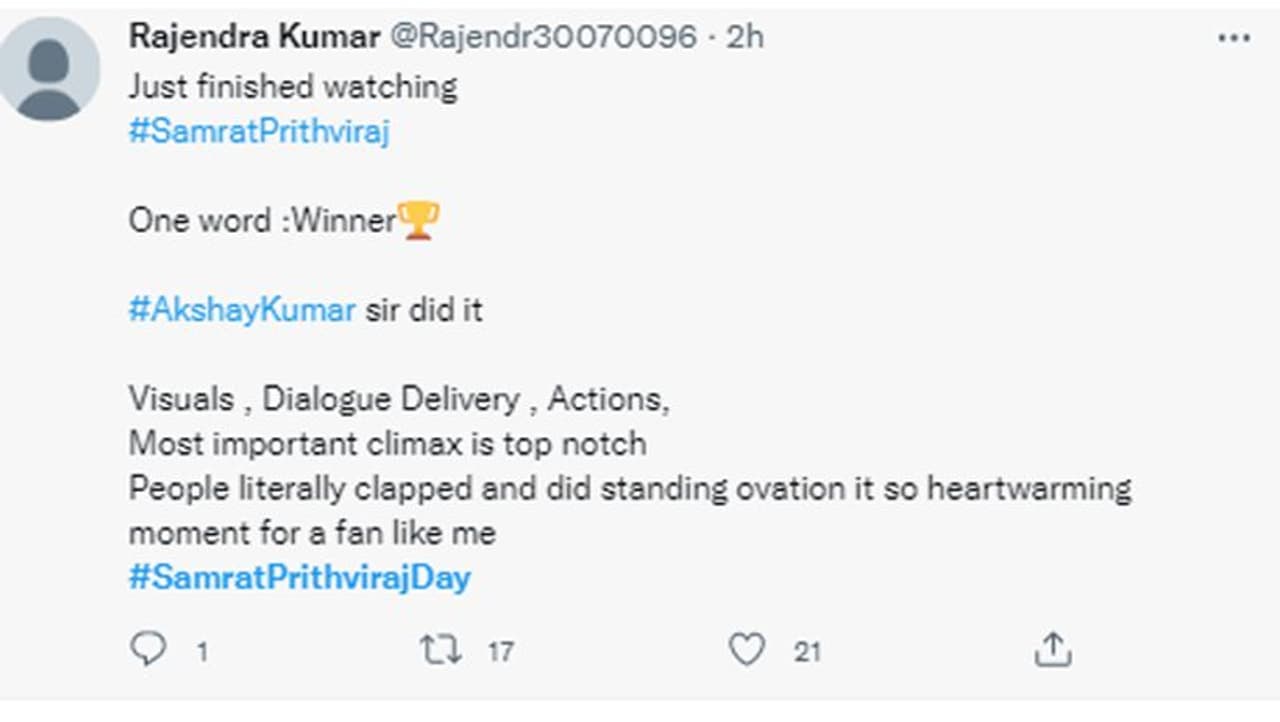1280x722 pixels.
Task: Click the "One word :Winner" text
Action: pyautogui.click(x=262, y=221)
